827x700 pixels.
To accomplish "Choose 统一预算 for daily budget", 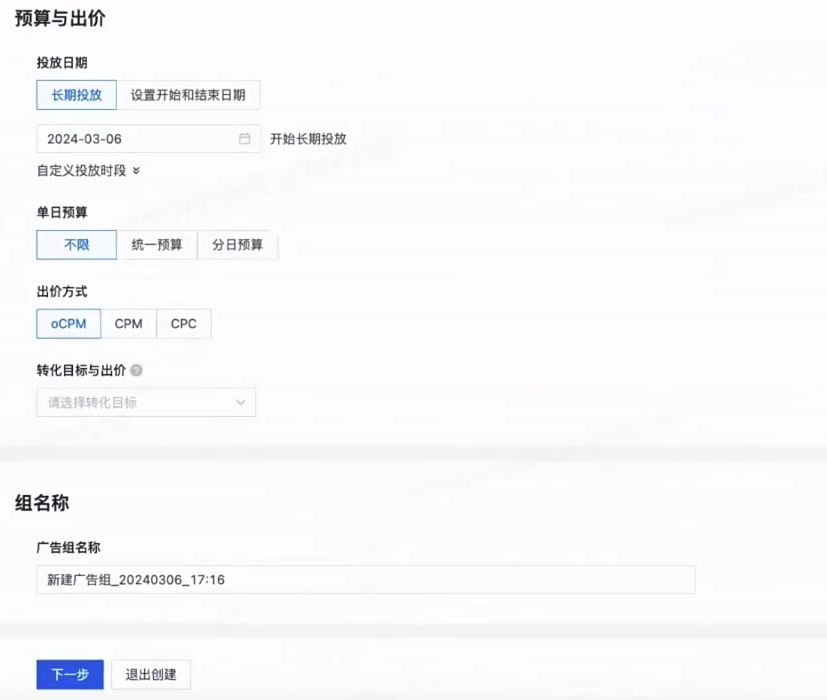I will [156, 244].
